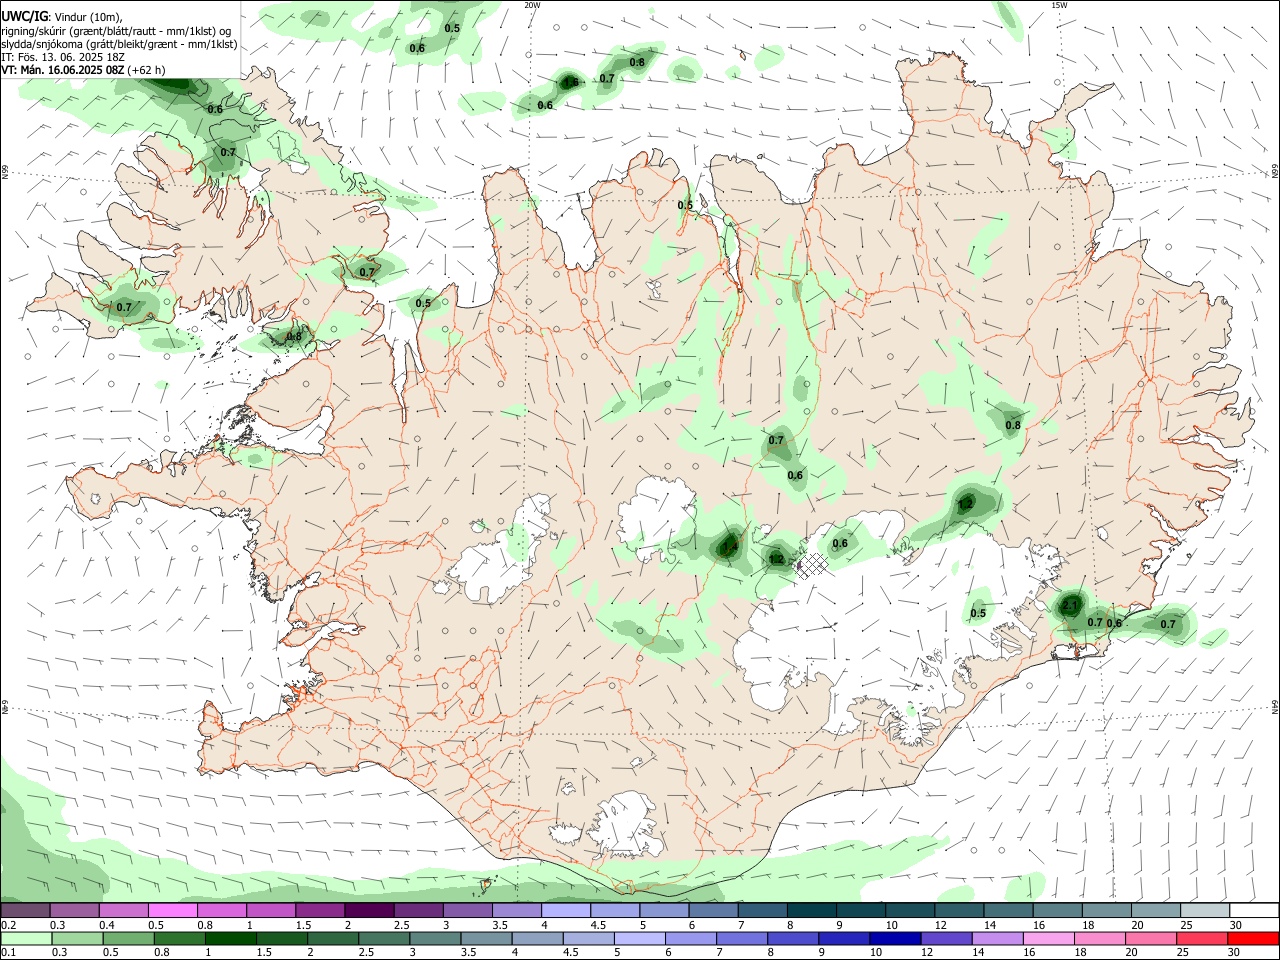The image size is (1280, 960).
Task: Click the medium green 0.5–0.8 swatch, bottom row
Action: tap(128, 938)
